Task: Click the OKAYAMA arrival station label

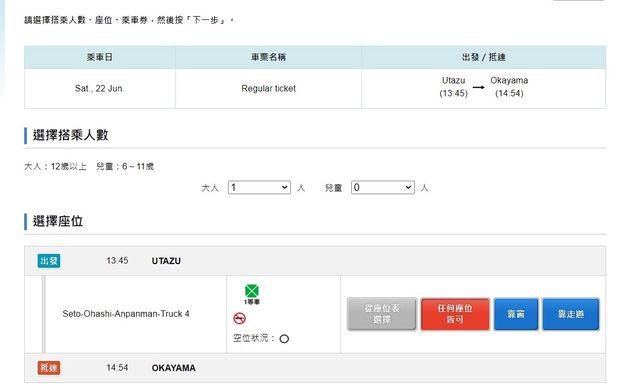Action: pos(173,368)
